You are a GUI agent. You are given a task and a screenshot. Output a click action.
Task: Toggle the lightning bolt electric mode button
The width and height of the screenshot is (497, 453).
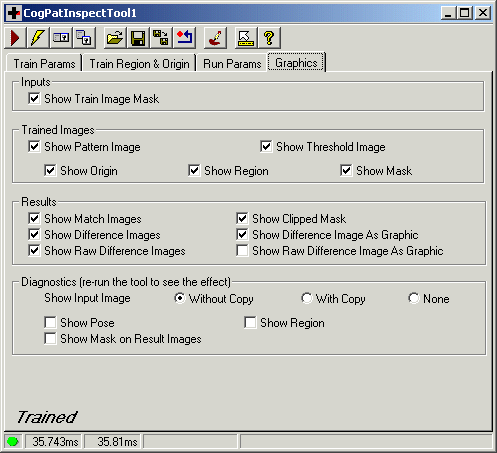(38, 38)
